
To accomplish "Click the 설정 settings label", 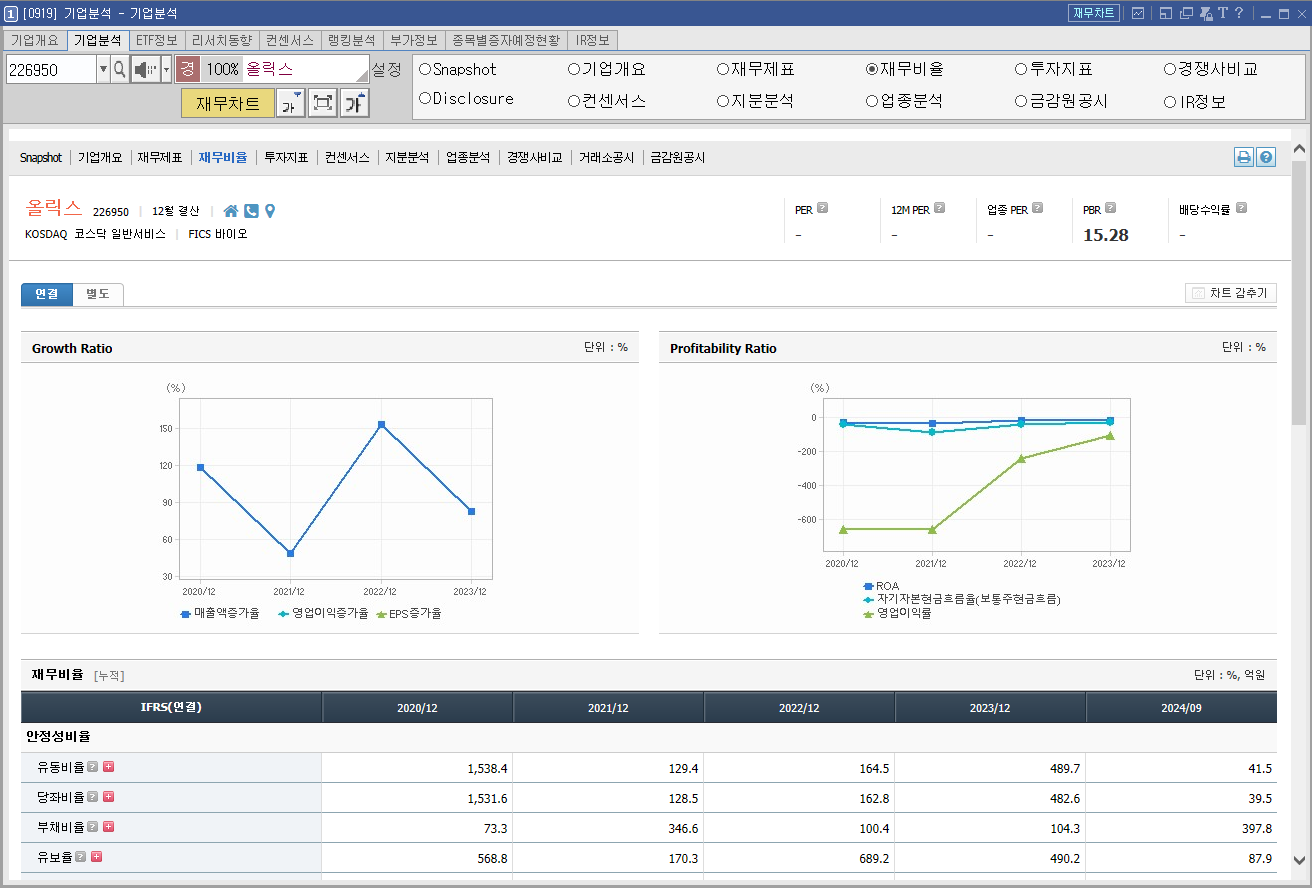I will (x=386, y=69).
